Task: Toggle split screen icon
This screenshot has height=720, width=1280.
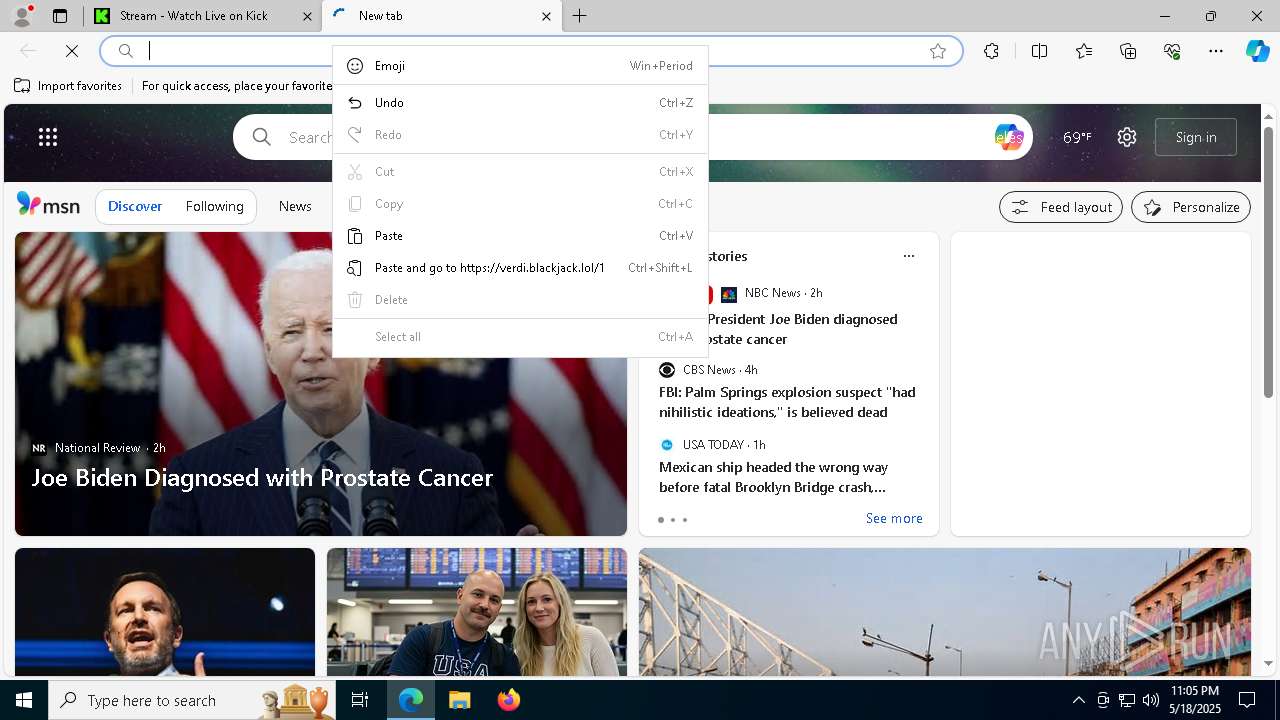Action: tap(1039, 51)
